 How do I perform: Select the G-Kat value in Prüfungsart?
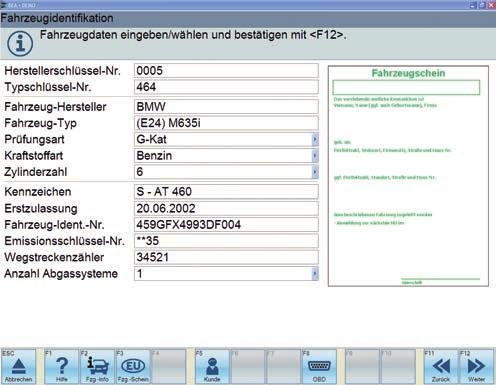pyautogui.click(x=151, y=139)
